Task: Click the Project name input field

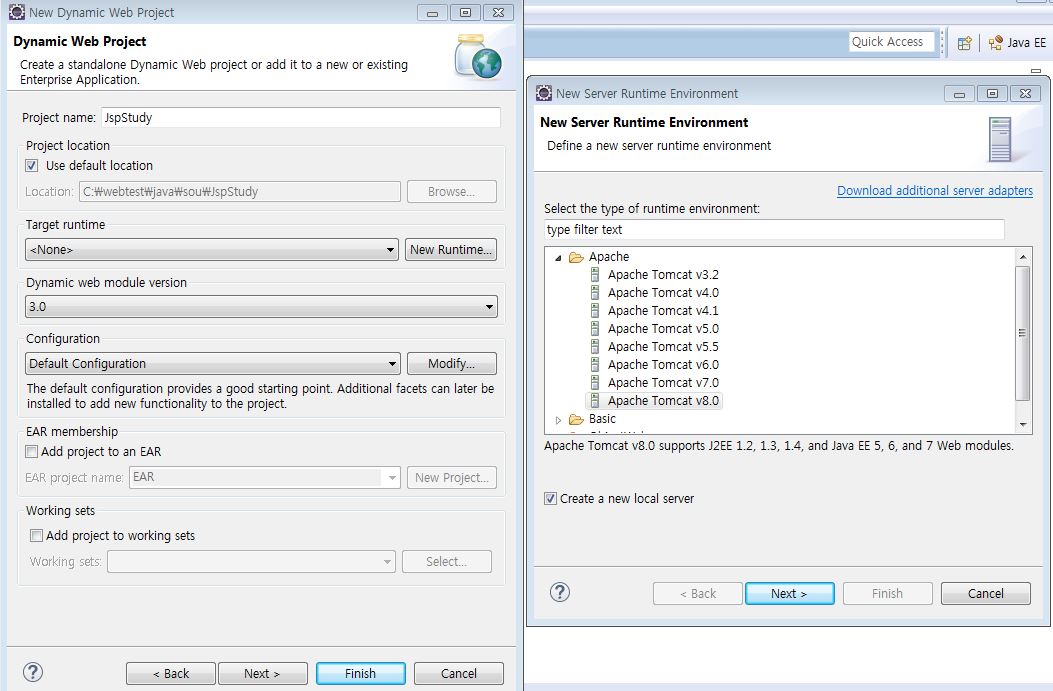Action: pos(301,118)
